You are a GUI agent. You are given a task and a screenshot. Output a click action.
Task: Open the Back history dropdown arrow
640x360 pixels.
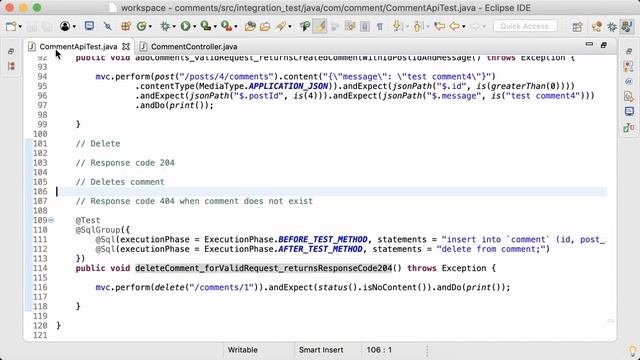[464, 27]
